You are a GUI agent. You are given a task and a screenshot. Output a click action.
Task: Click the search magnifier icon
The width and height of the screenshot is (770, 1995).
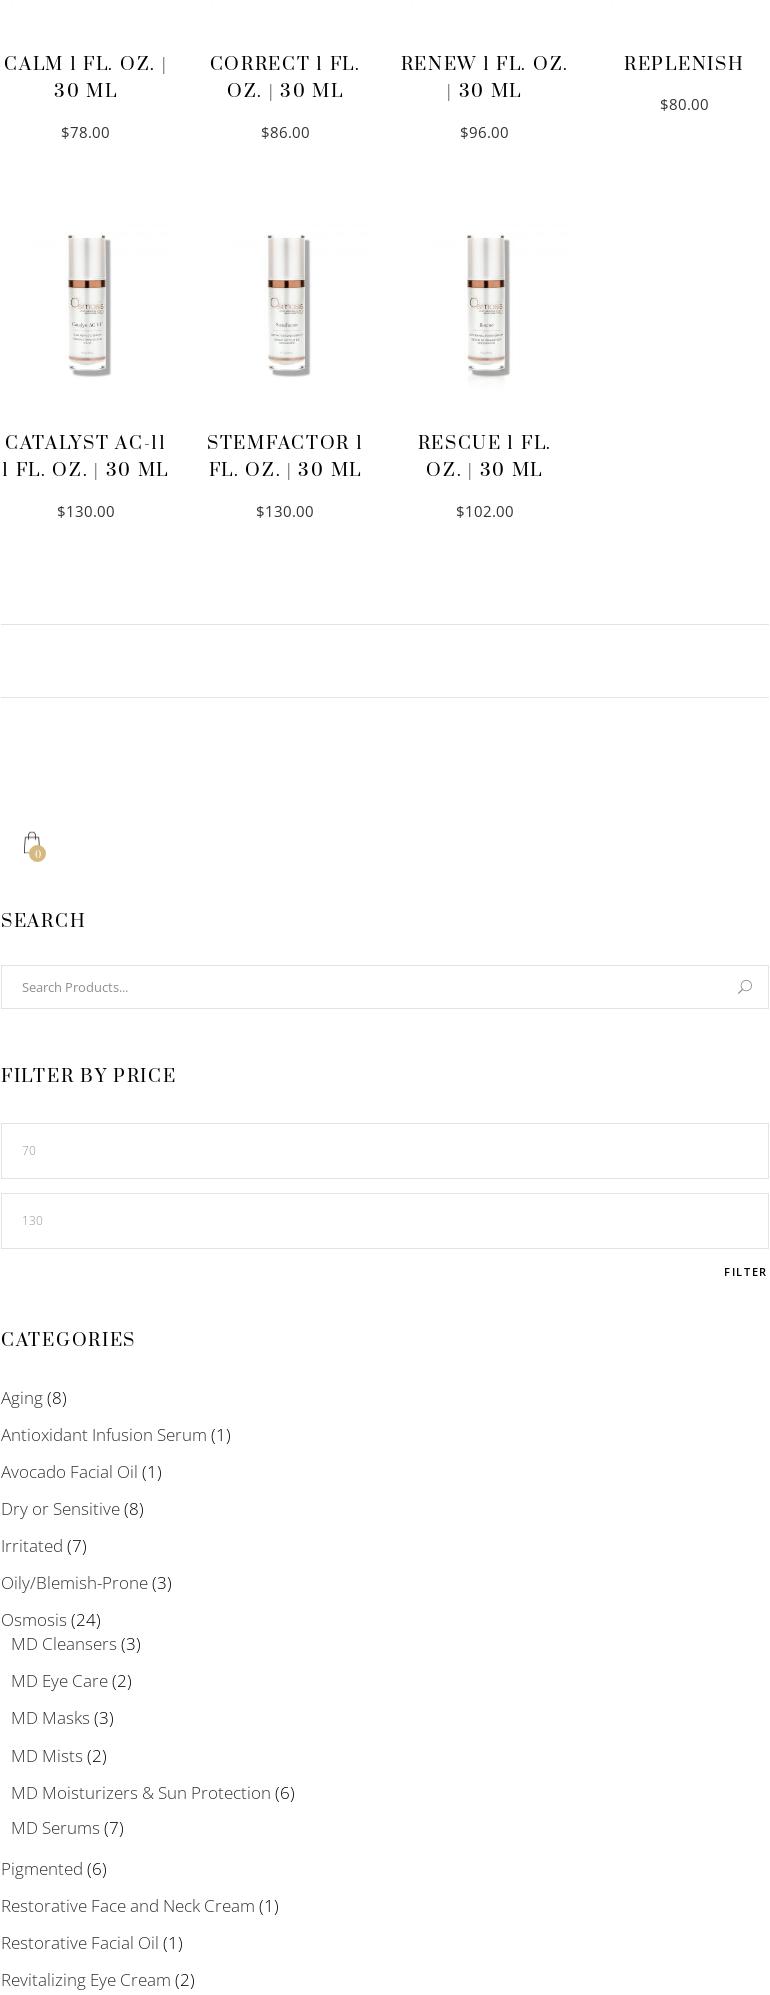pos(744,987)
